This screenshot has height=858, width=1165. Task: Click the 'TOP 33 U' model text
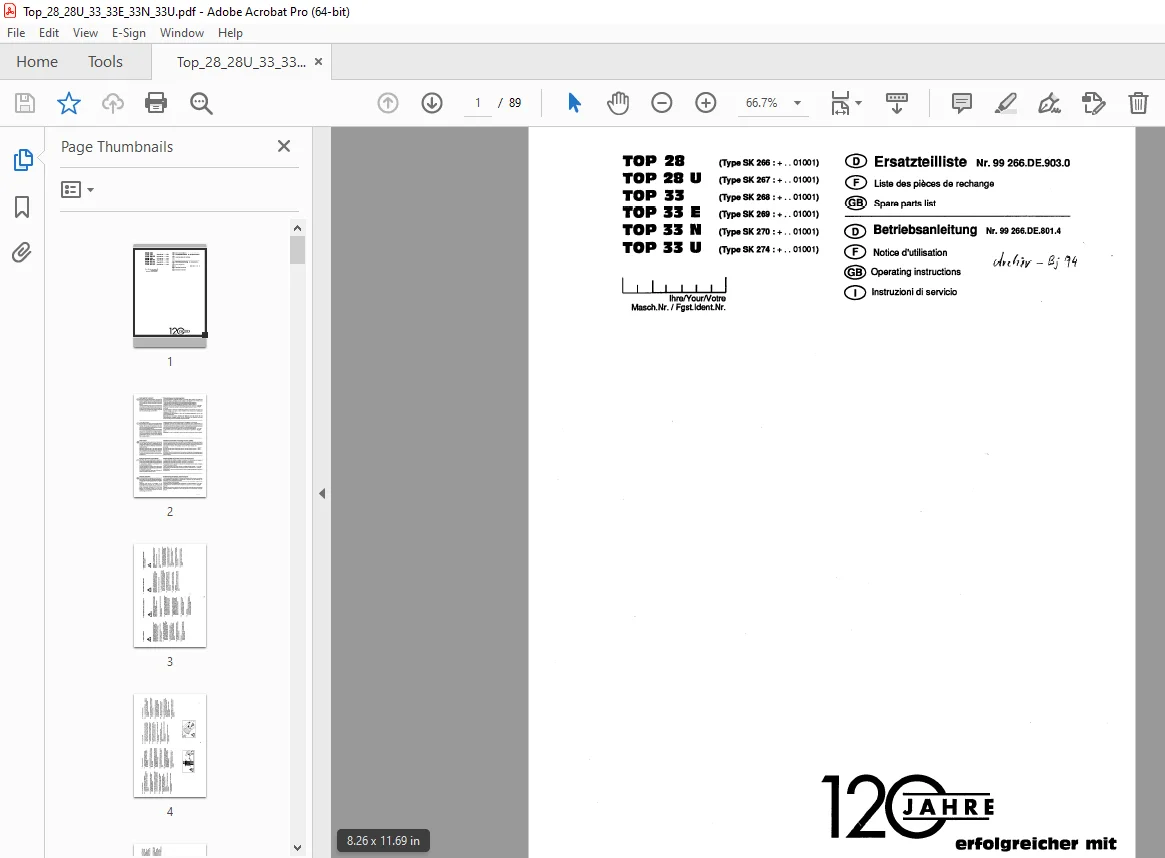point(661,247)
